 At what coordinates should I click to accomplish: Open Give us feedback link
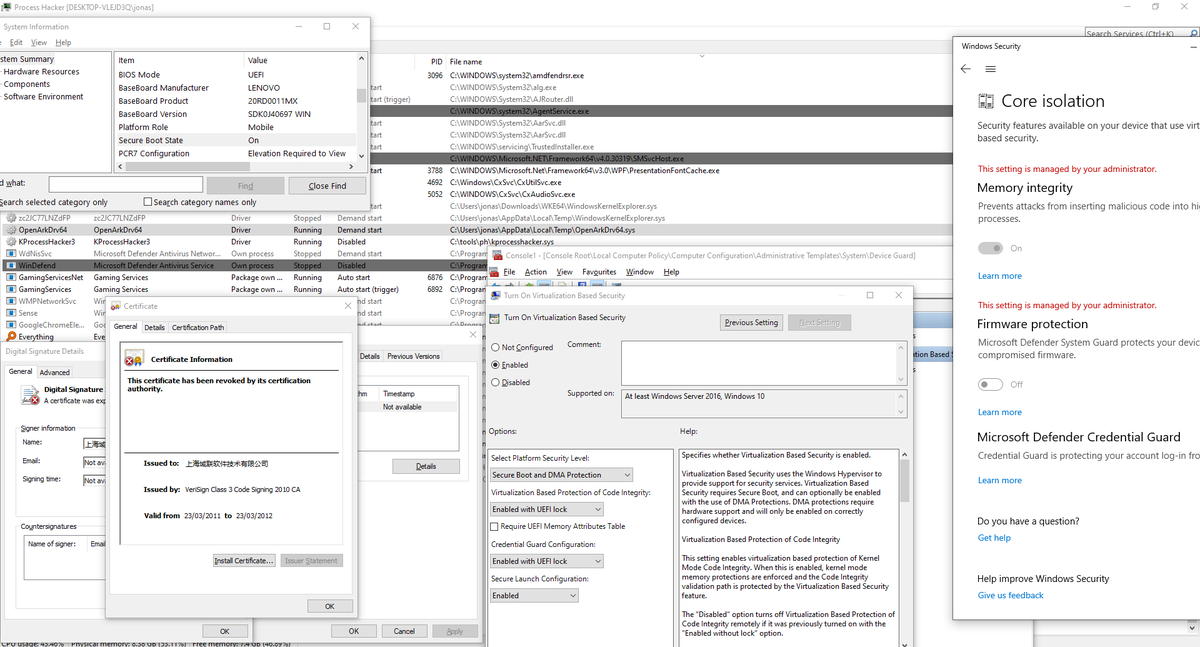[x=1010, y=595]
